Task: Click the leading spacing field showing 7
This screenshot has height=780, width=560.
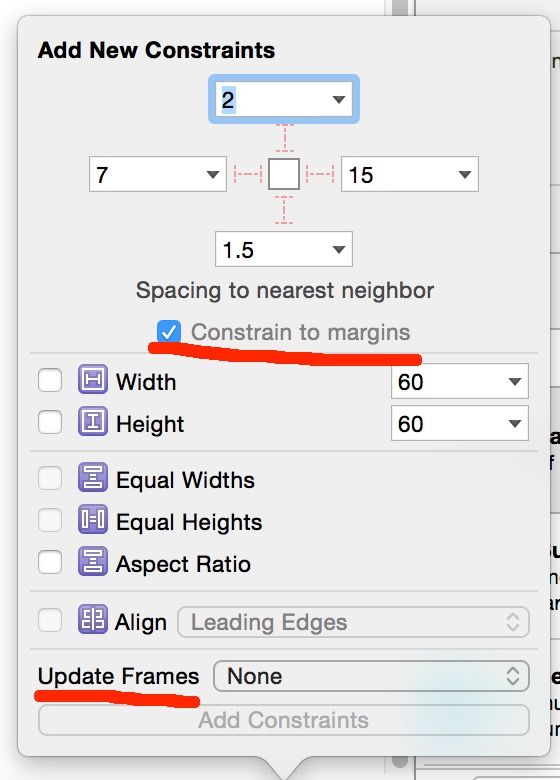Action: coord(158,175)
